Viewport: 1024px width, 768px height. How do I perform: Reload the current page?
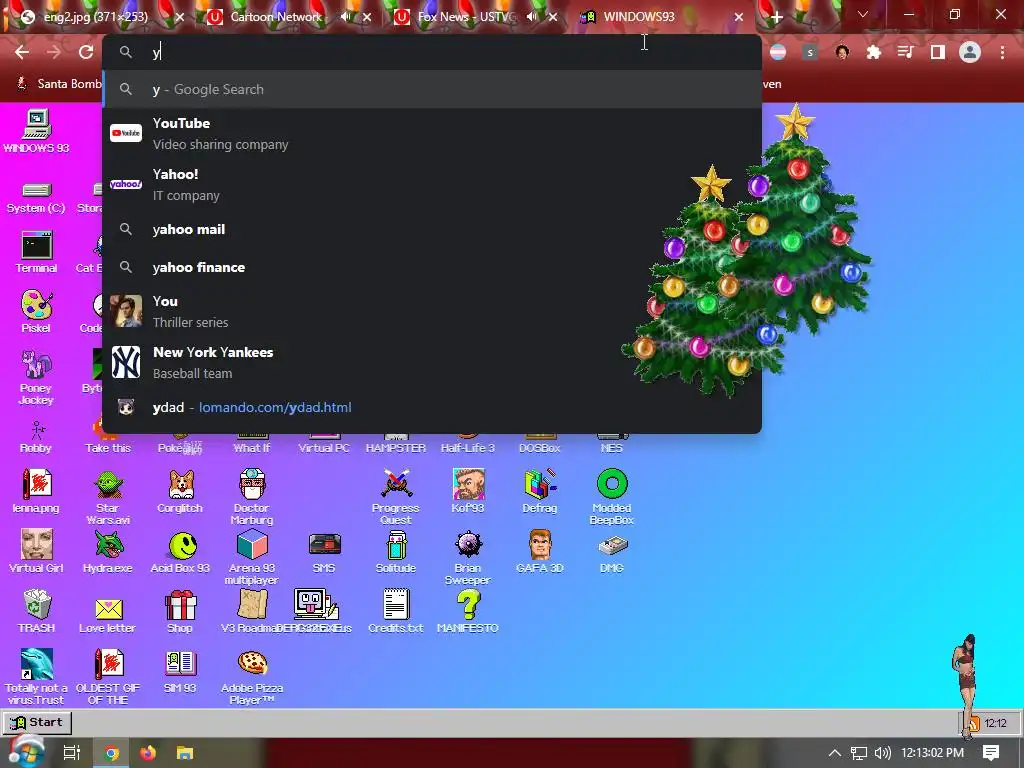[86, 52]
